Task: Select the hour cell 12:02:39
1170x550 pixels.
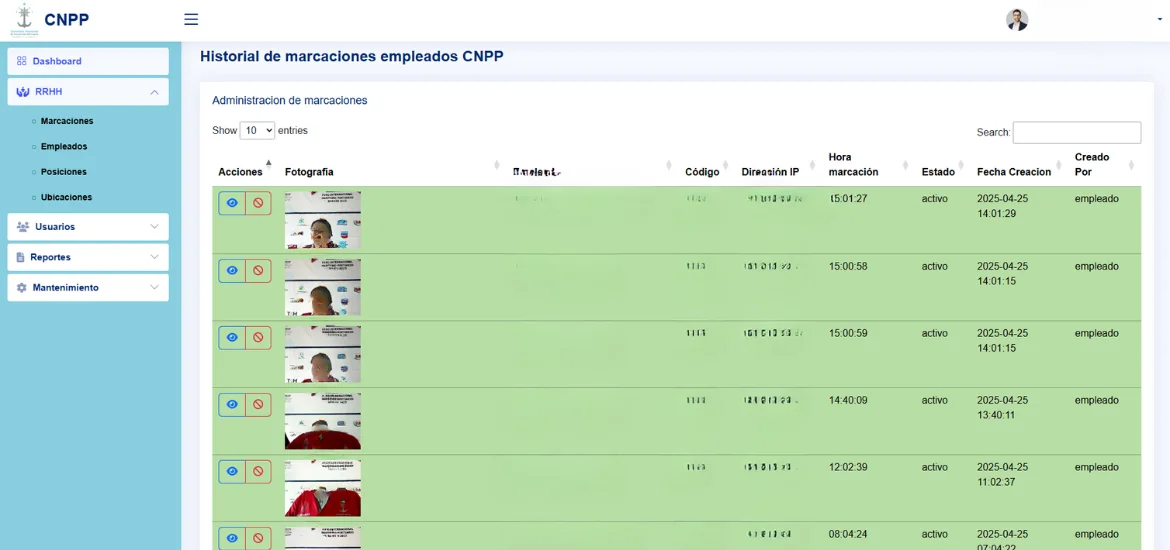Action: click(848, 467)
